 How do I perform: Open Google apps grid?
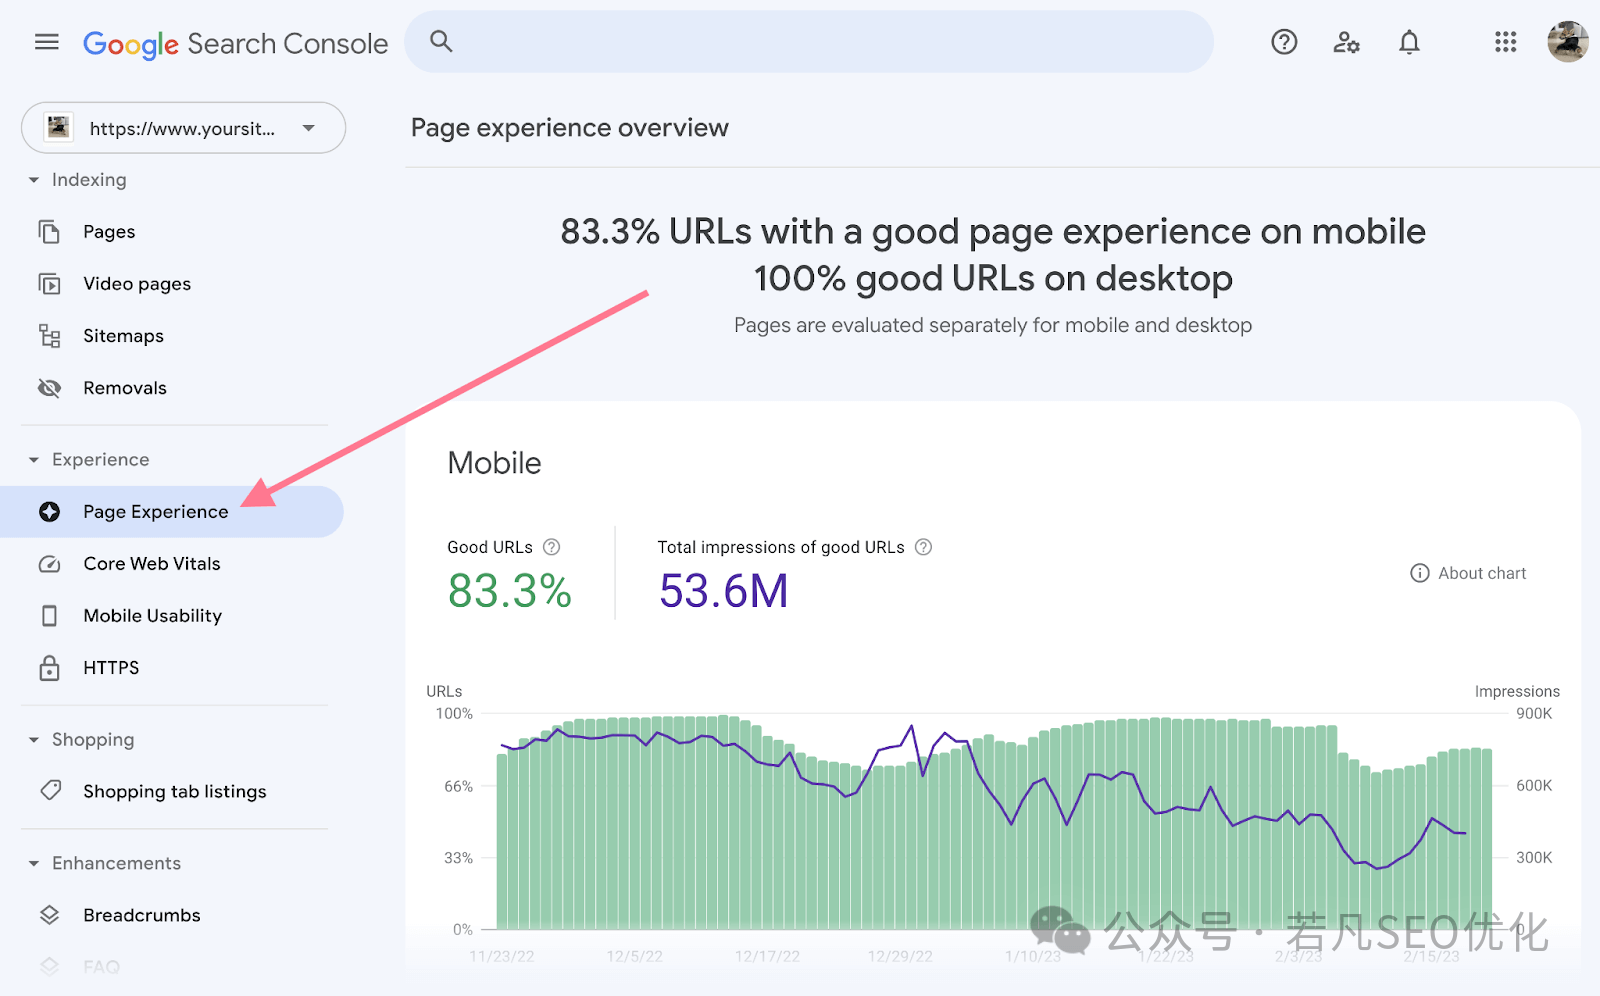(1506, 42)
